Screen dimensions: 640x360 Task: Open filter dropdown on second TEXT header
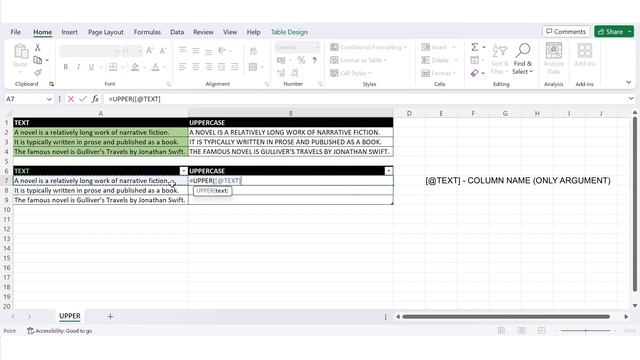[184, 171]
